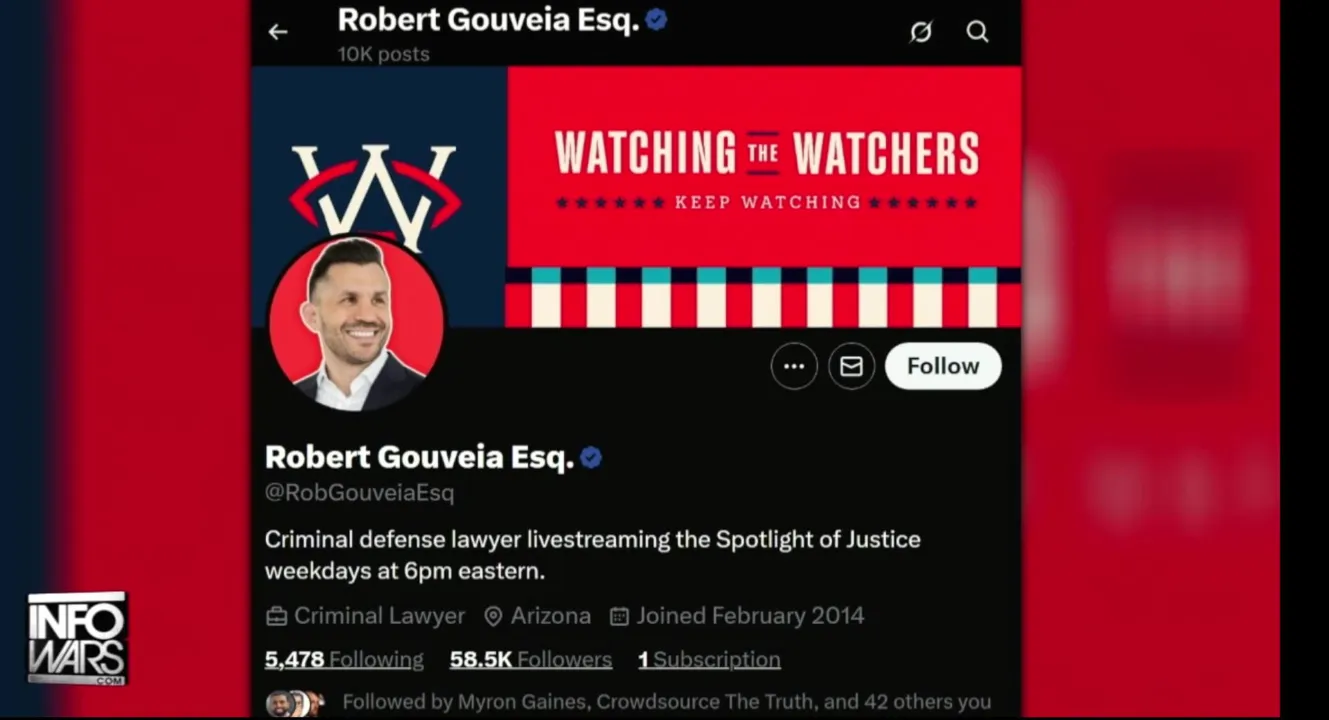The height and width of the screenshot is (720, 1329).
Task: View the 5,478 Following list
Action: click(x=344, y=660)
